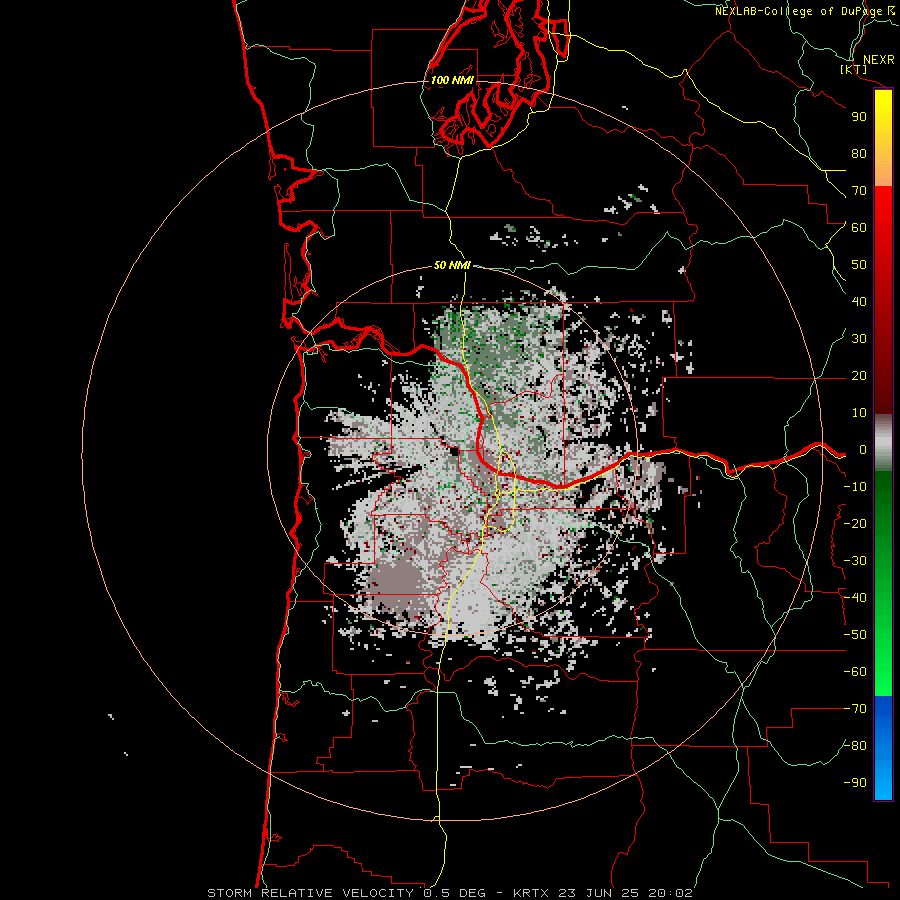Click the Storm Relative Velocity caption text

click(449, 893)
